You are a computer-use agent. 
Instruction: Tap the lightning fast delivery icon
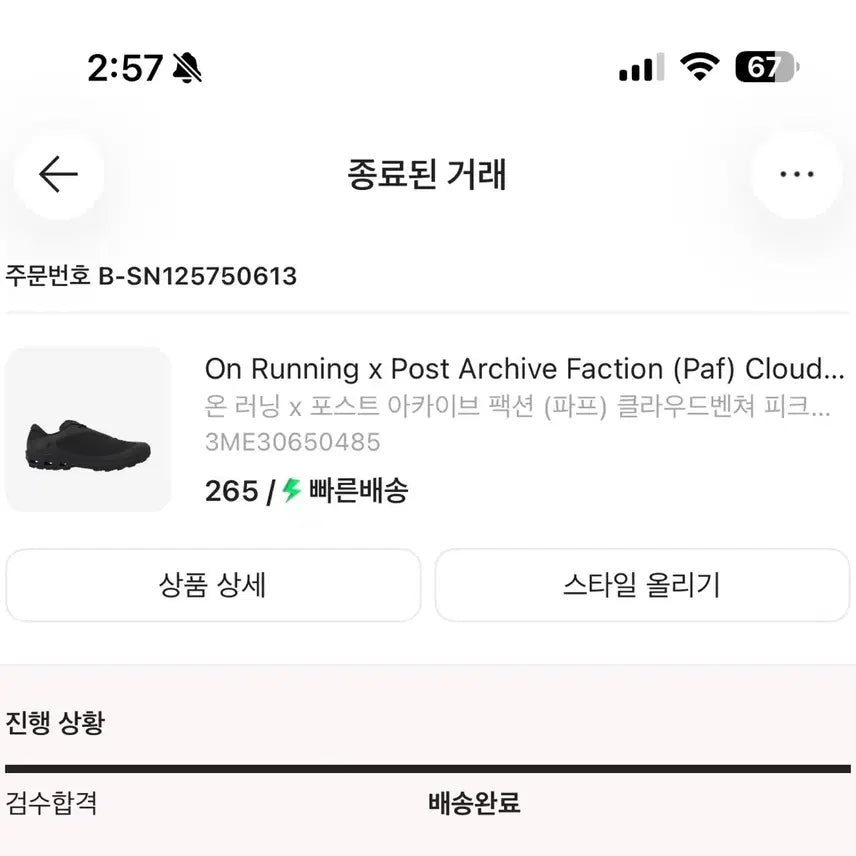click(x=290, y=490)
